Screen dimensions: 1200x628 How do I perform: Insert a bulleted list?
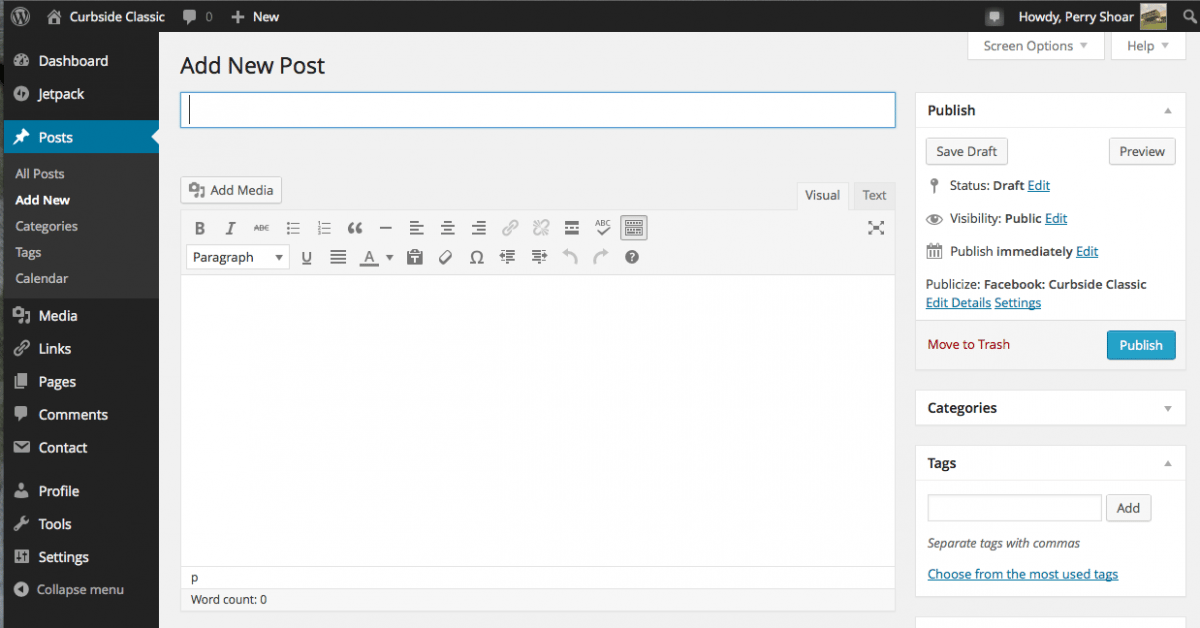292,228
